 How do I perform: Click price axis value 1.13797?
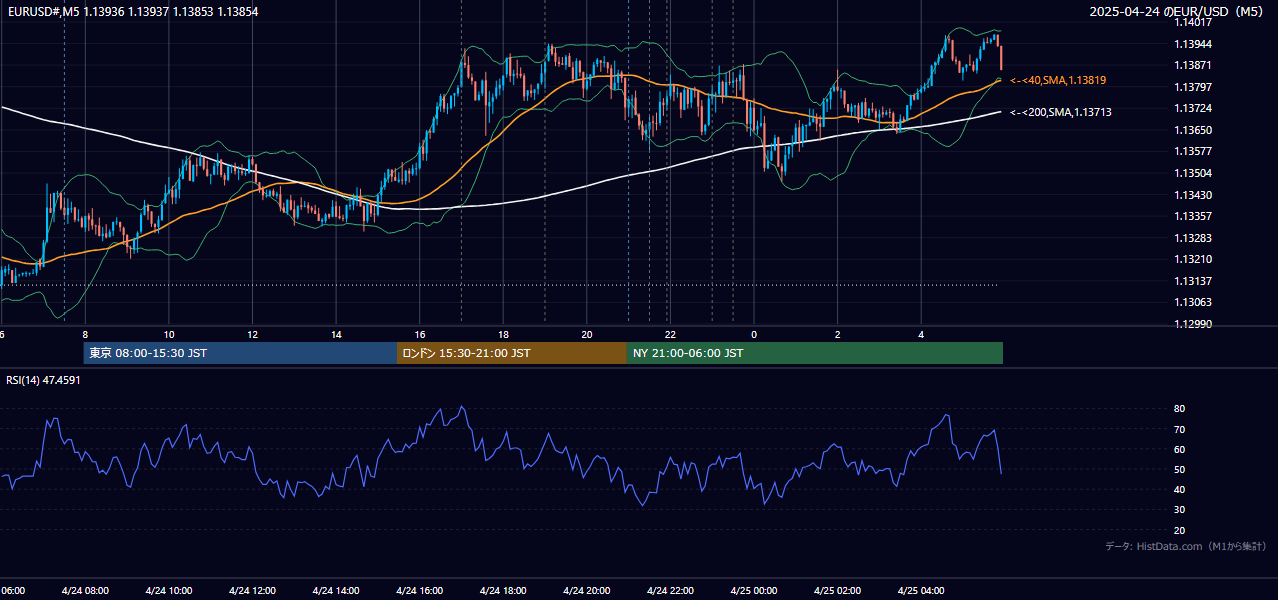pyautogui.click(x=1192, y=87)
